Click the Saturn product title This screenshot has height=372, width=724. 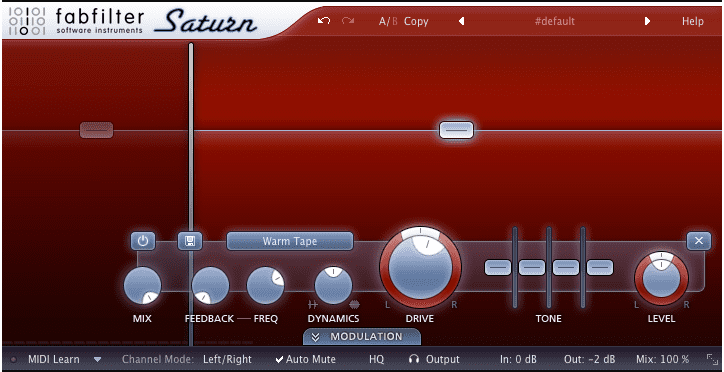(205, 21)
